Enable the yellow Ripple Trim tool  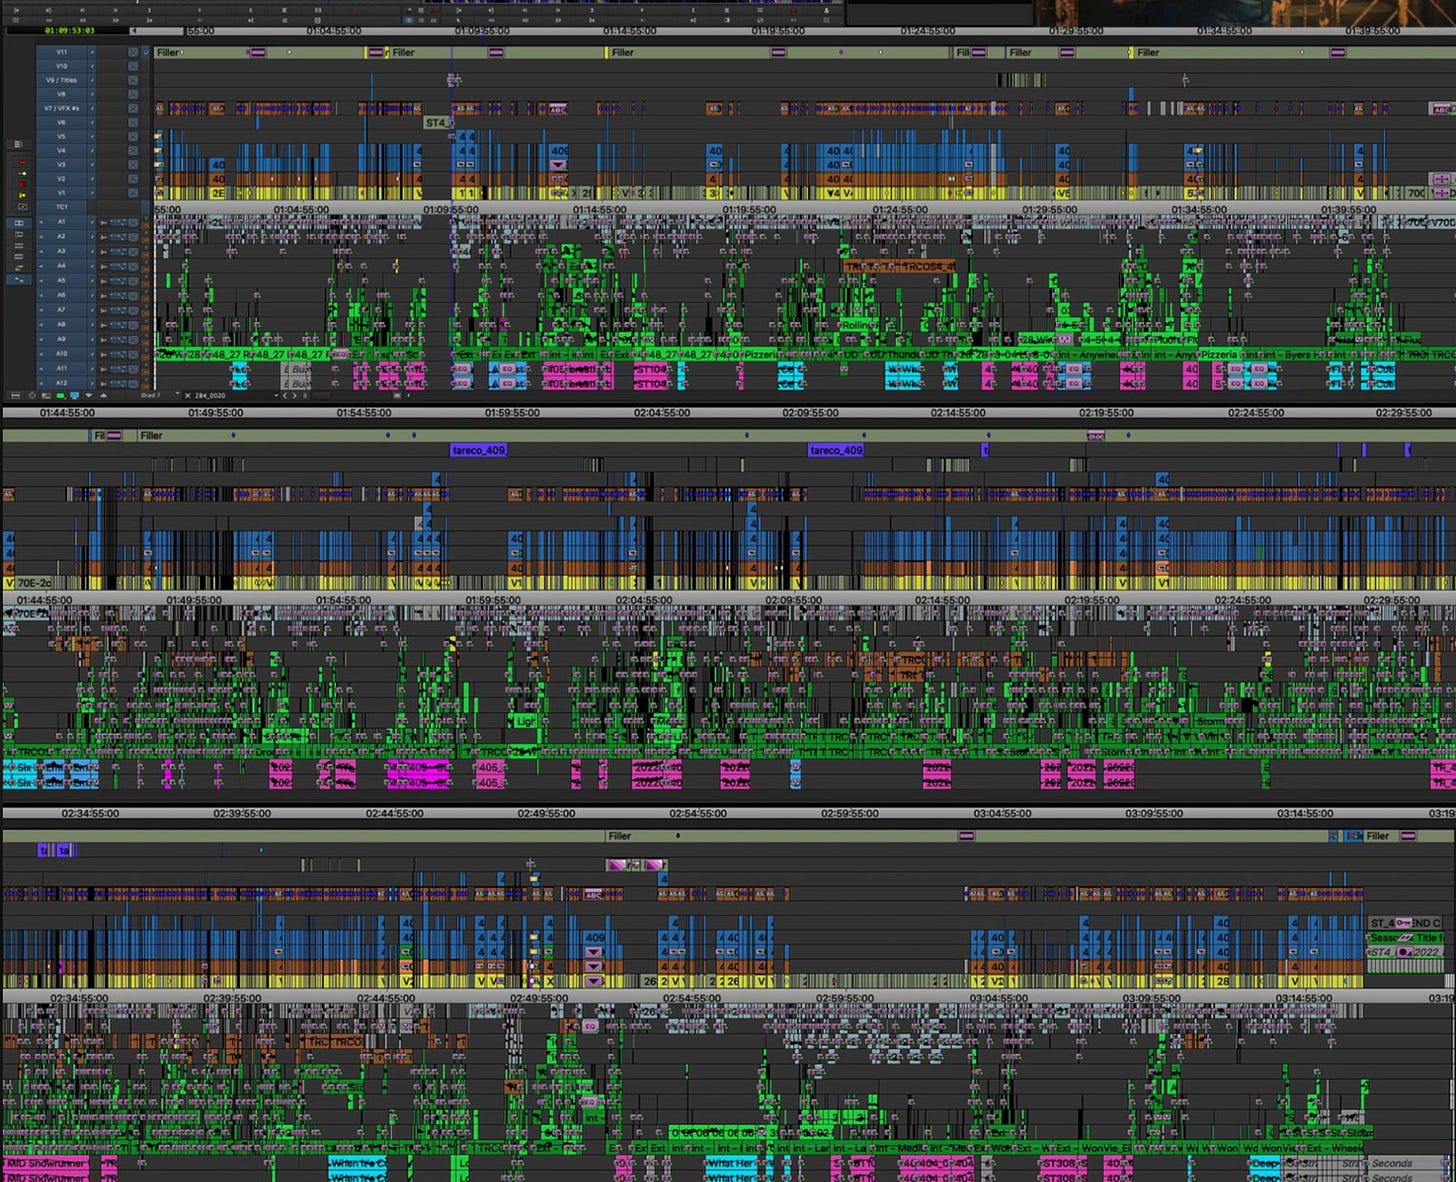pyautogui.click(x=22, y=195)
